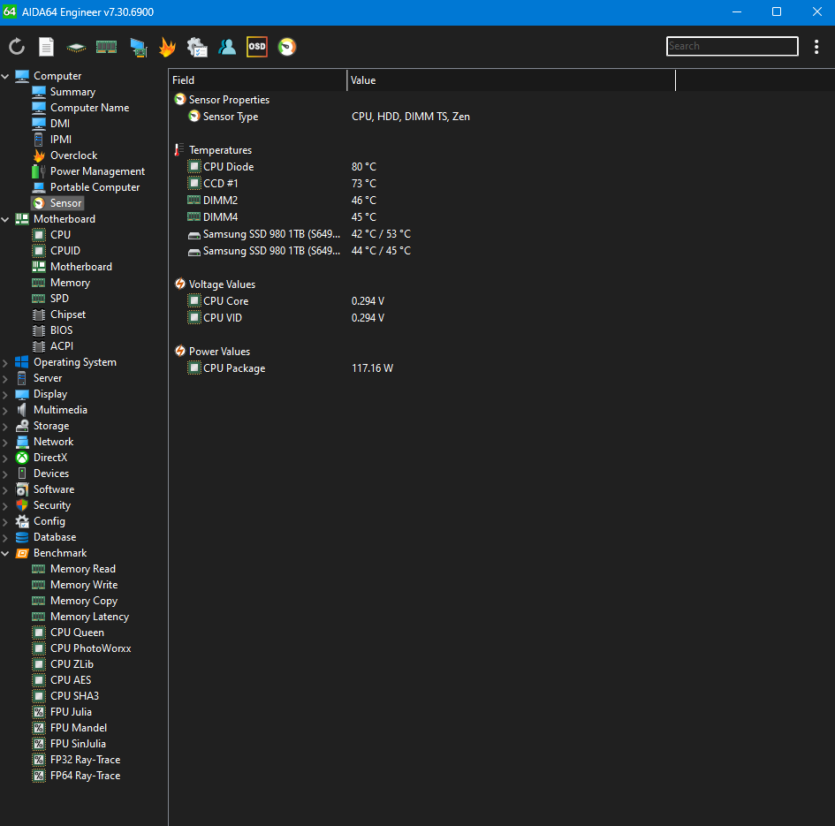Click the Power Values group header

tap(219, 351)
